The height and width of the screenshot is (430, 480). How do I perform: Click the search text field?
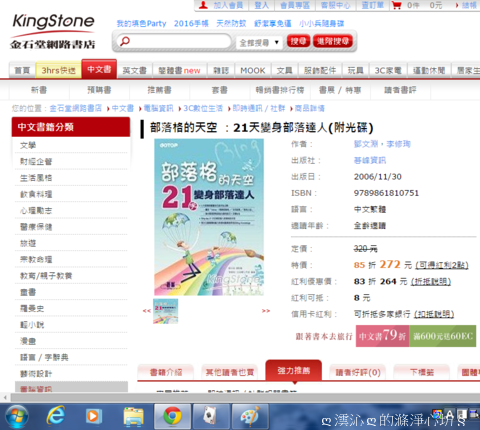click(173, 42)
